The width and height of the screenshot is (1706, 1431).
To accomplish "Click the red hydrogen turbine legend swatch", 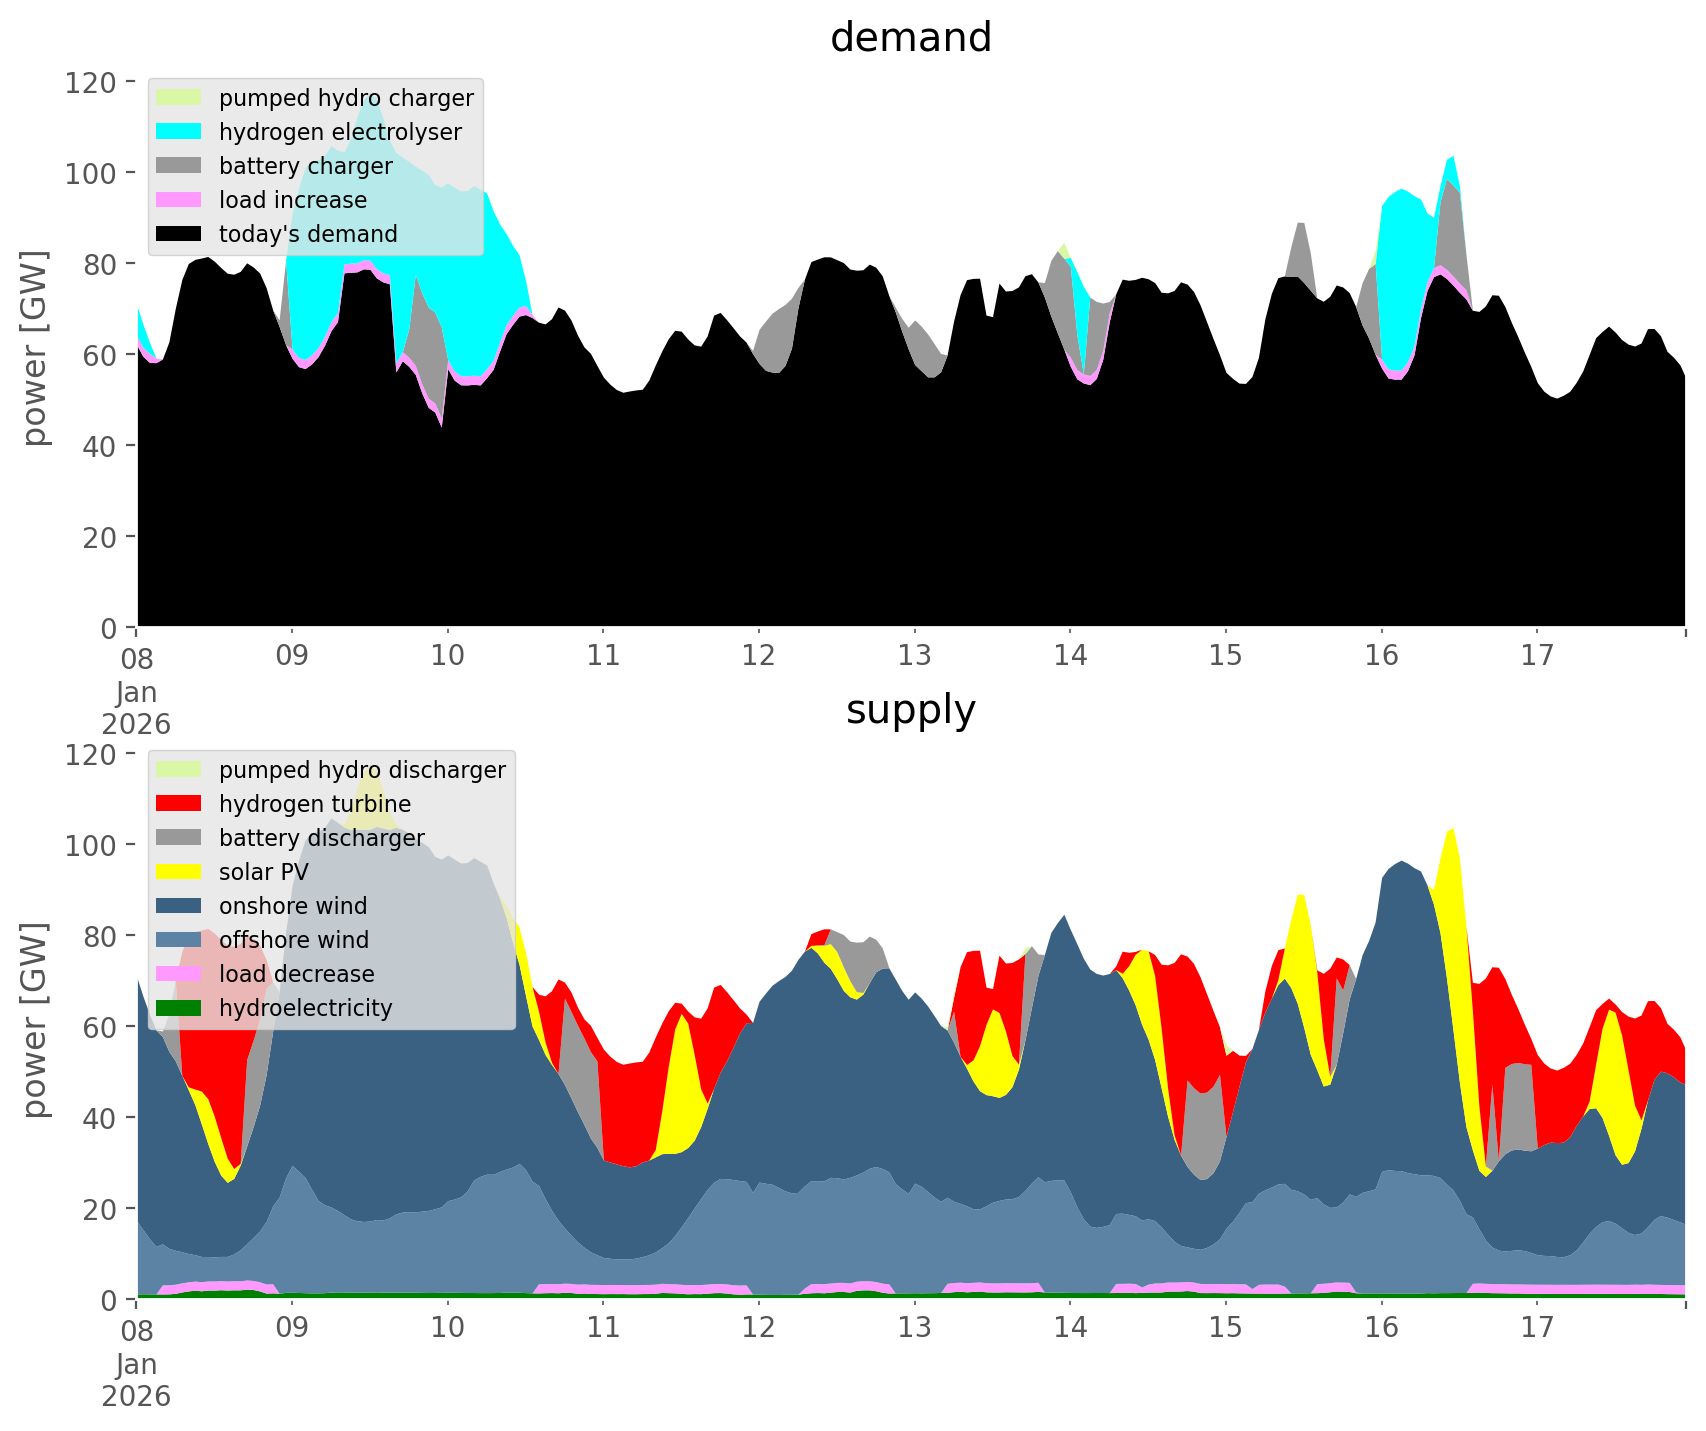I will tap(180, 804).
